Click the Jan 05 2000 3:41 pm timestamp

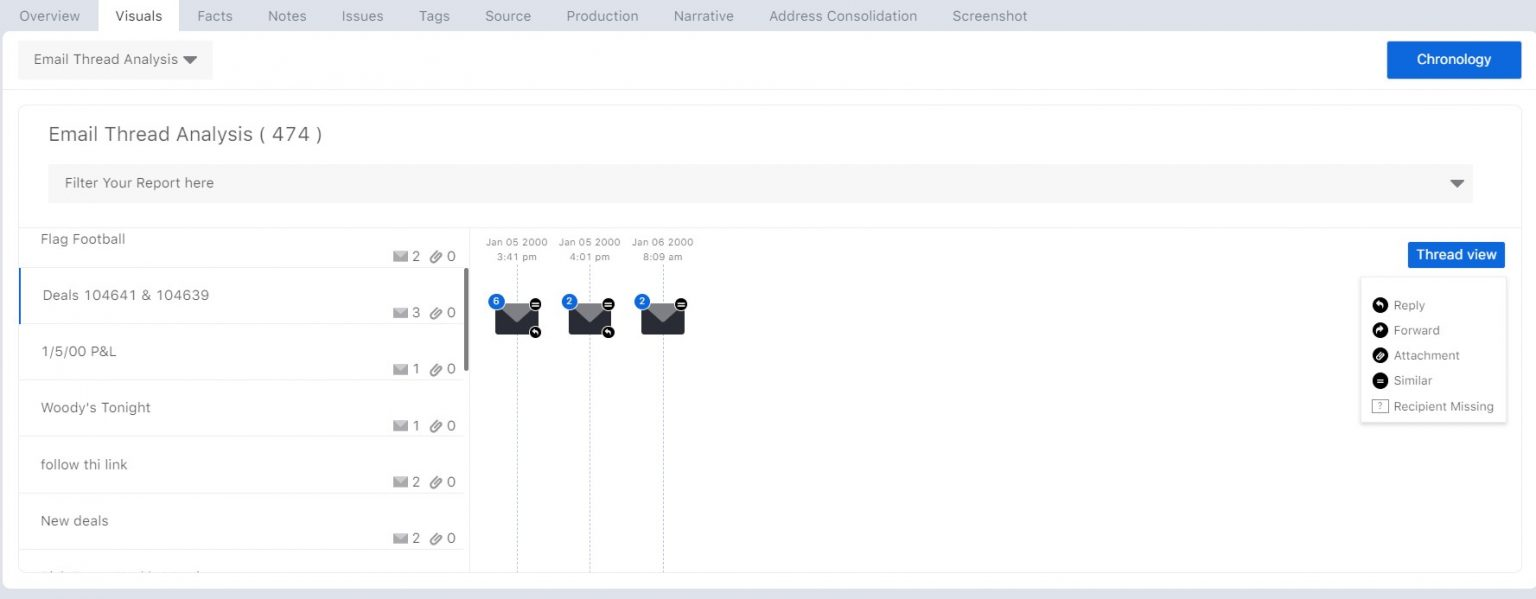517,249
